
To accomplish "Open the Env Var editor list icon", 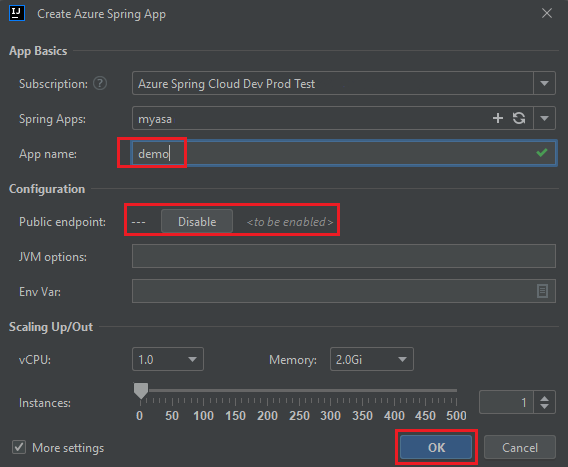I will [542, 291].
